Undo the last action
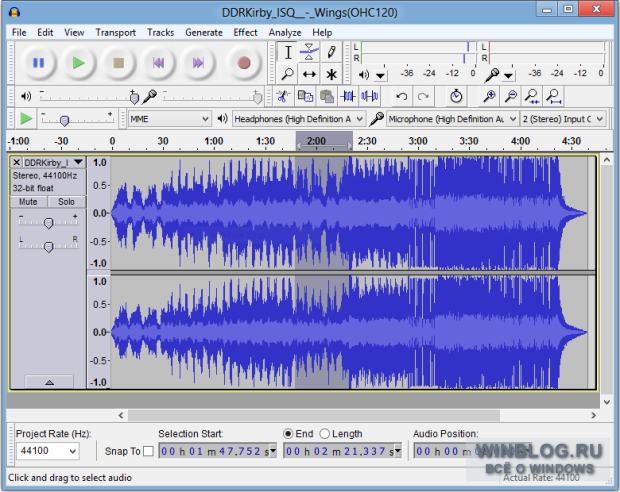The width and height of the screenshot is (620, 492). tap(402, 96)
